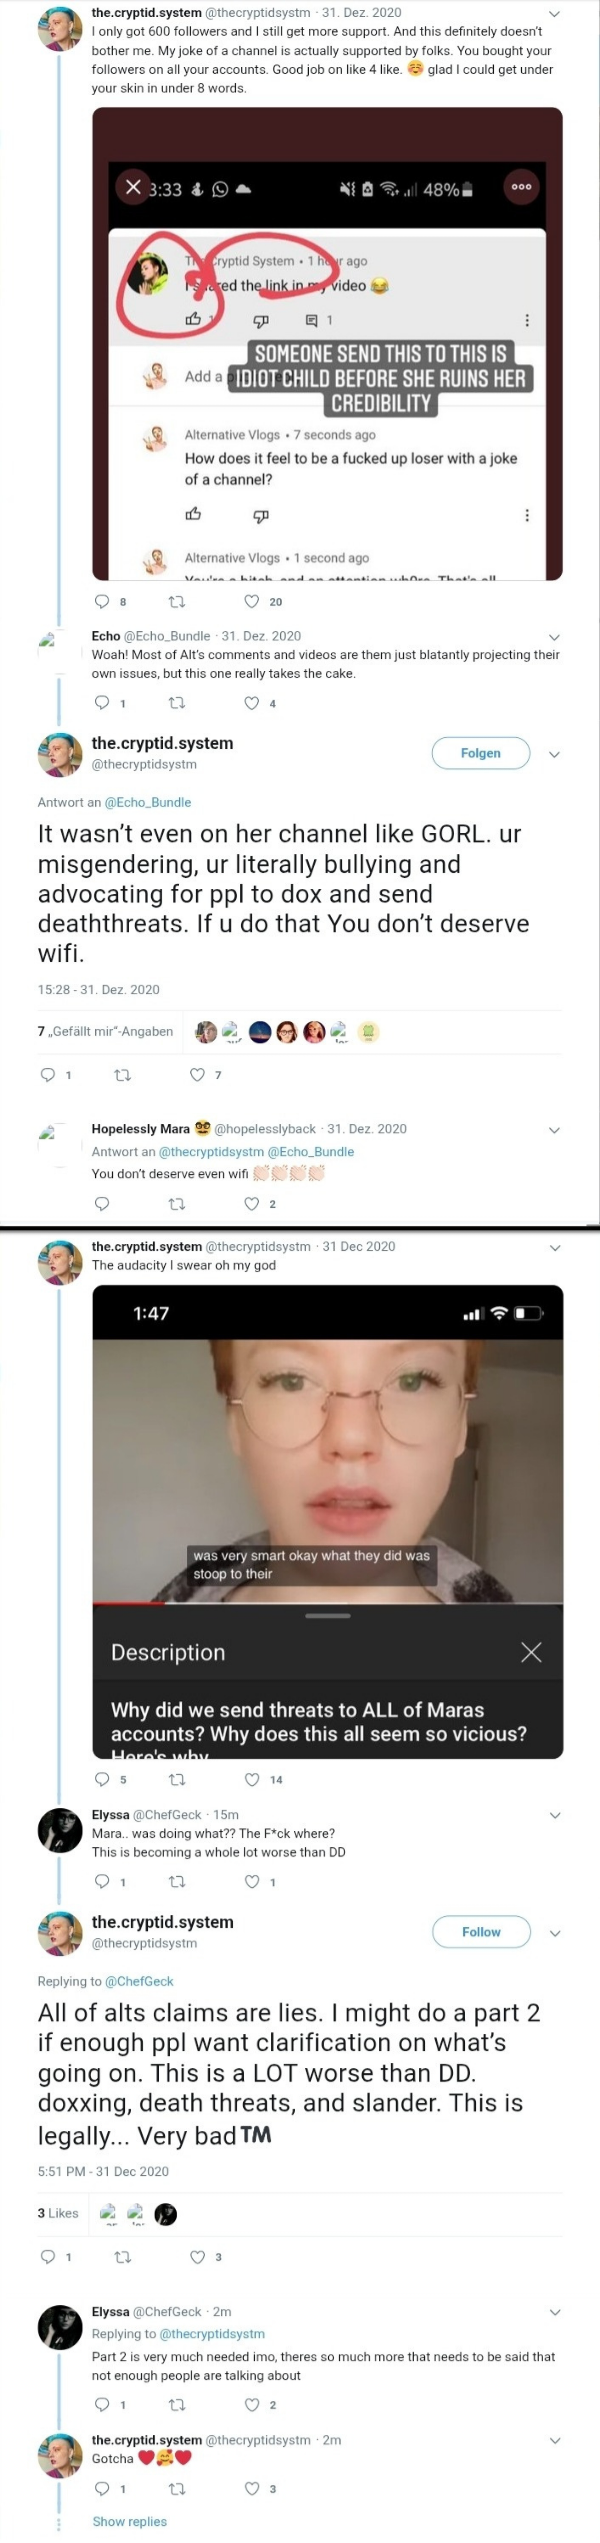600x2543 pixels.
Task: View the 3 Likes list
Action: (x=58, y=2213)
